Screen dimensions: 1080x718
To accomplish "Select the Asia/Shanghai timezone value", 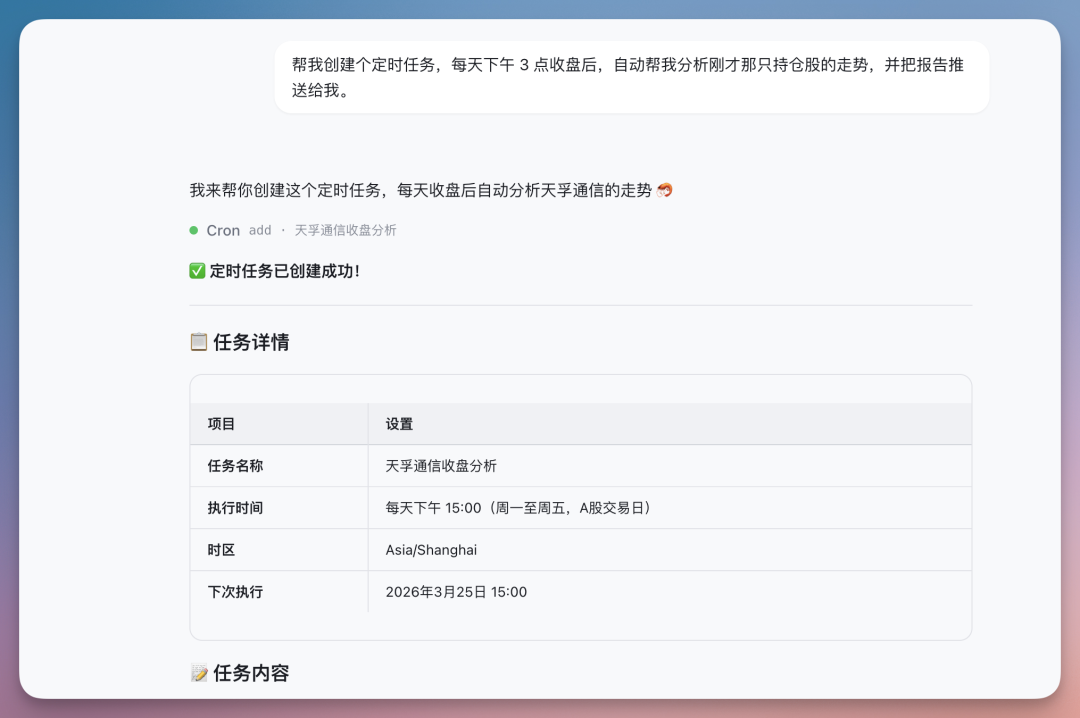I will pos(431,549).
